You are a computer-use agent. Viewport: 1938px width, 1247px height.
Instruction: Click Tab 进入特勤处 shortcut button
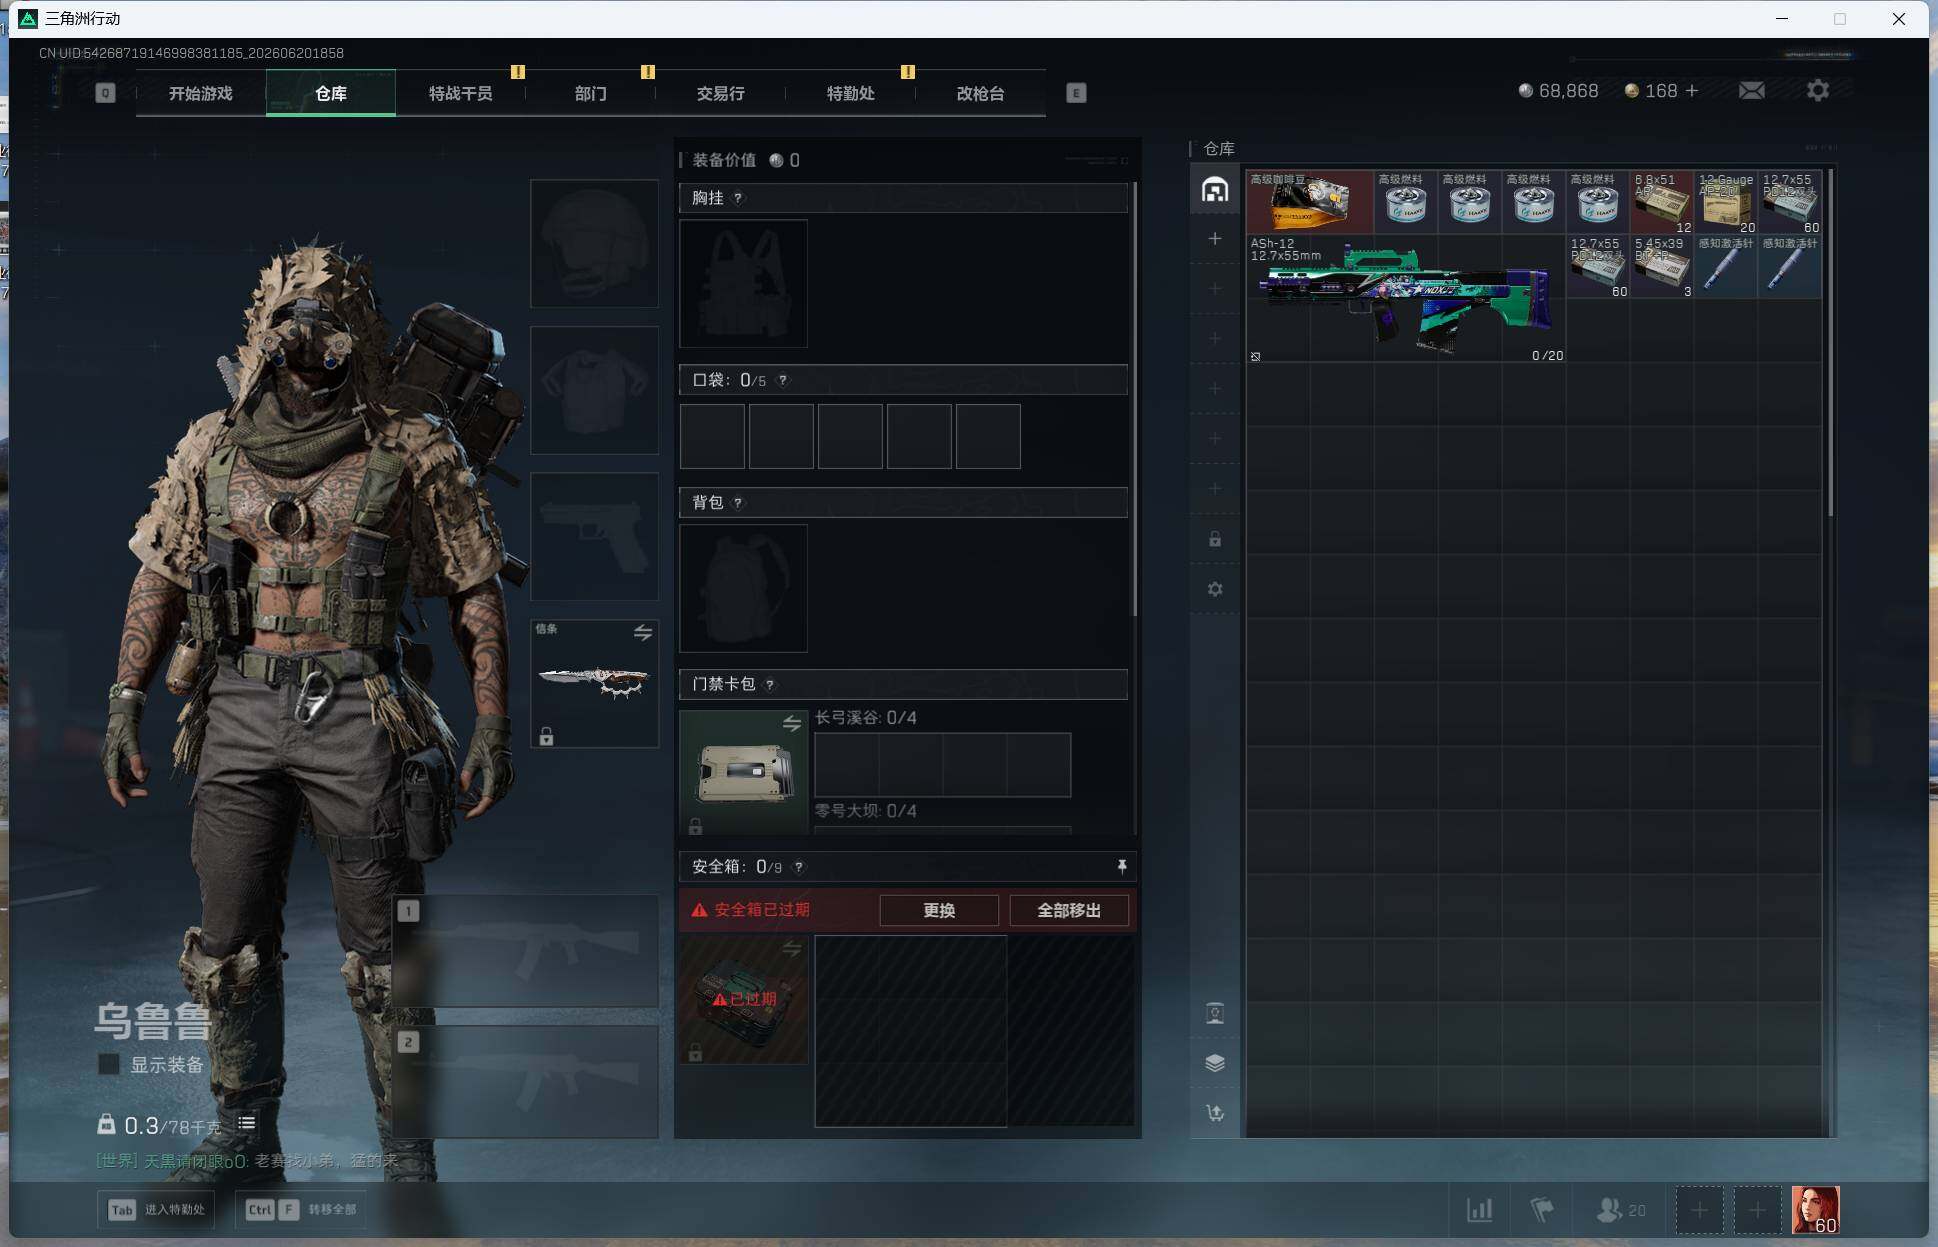tap(156, 1209)
